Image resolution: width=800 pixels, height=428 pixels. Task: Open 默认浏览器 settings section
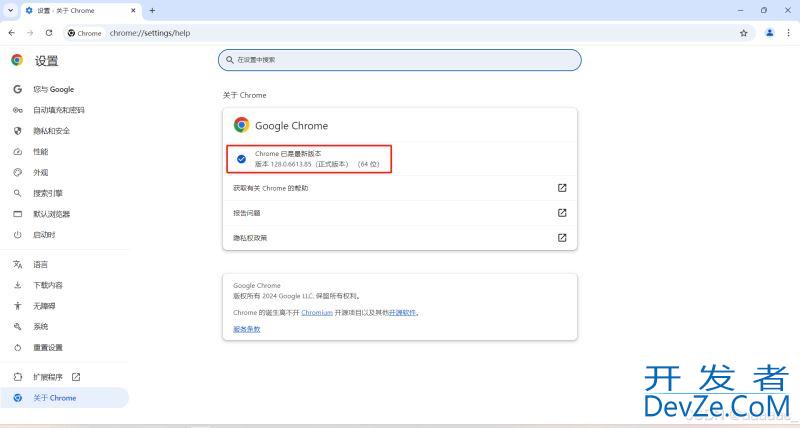pos(64,214)
